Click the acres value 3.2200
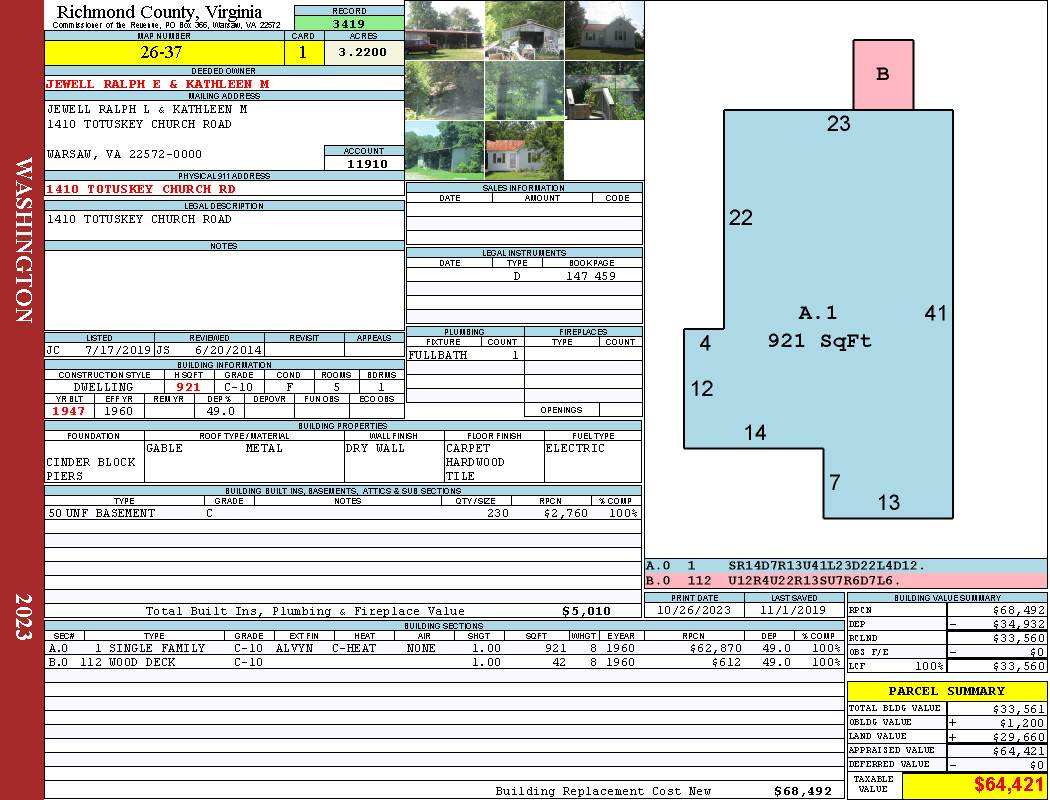The height and width of the screenshot is (800, 1050). coord(364,52)
